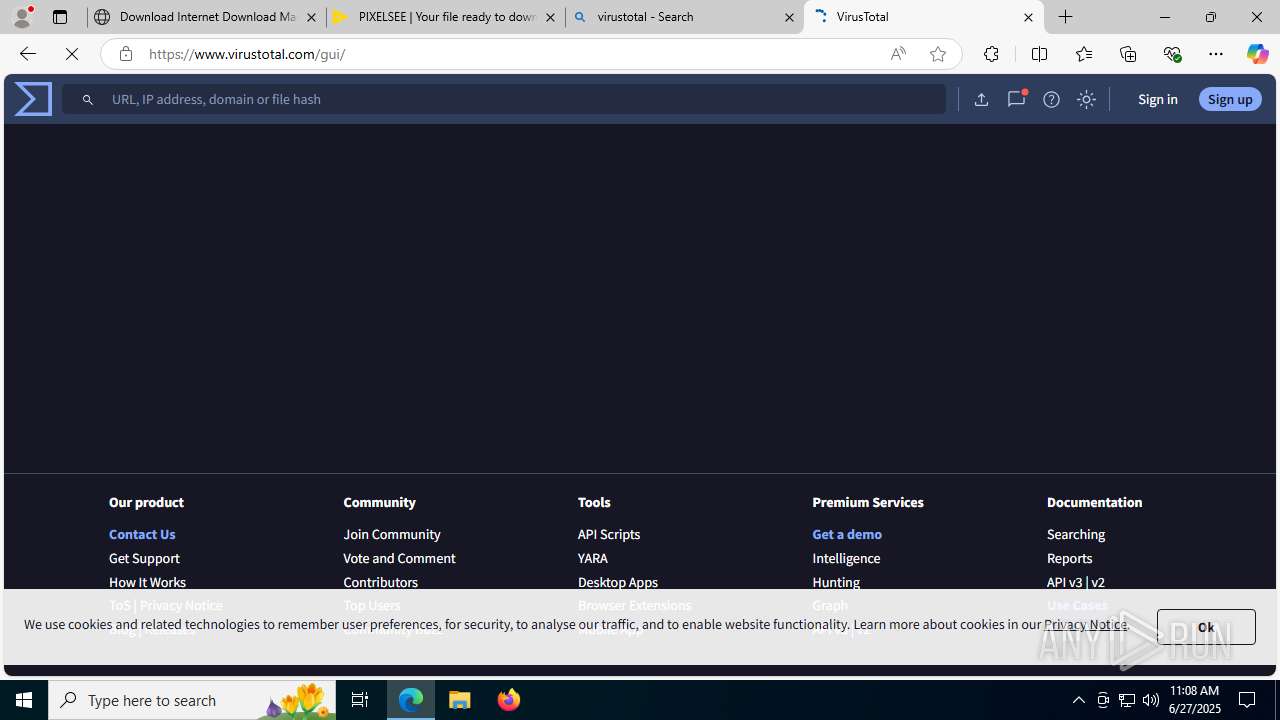Open a new tab with plus button
This screenshot has height=720, width=1280.
tap(1066, 17)
